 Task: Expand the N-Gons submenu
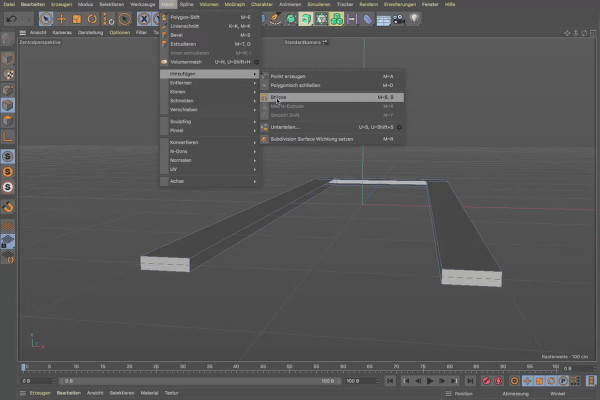tap(210, 151)
